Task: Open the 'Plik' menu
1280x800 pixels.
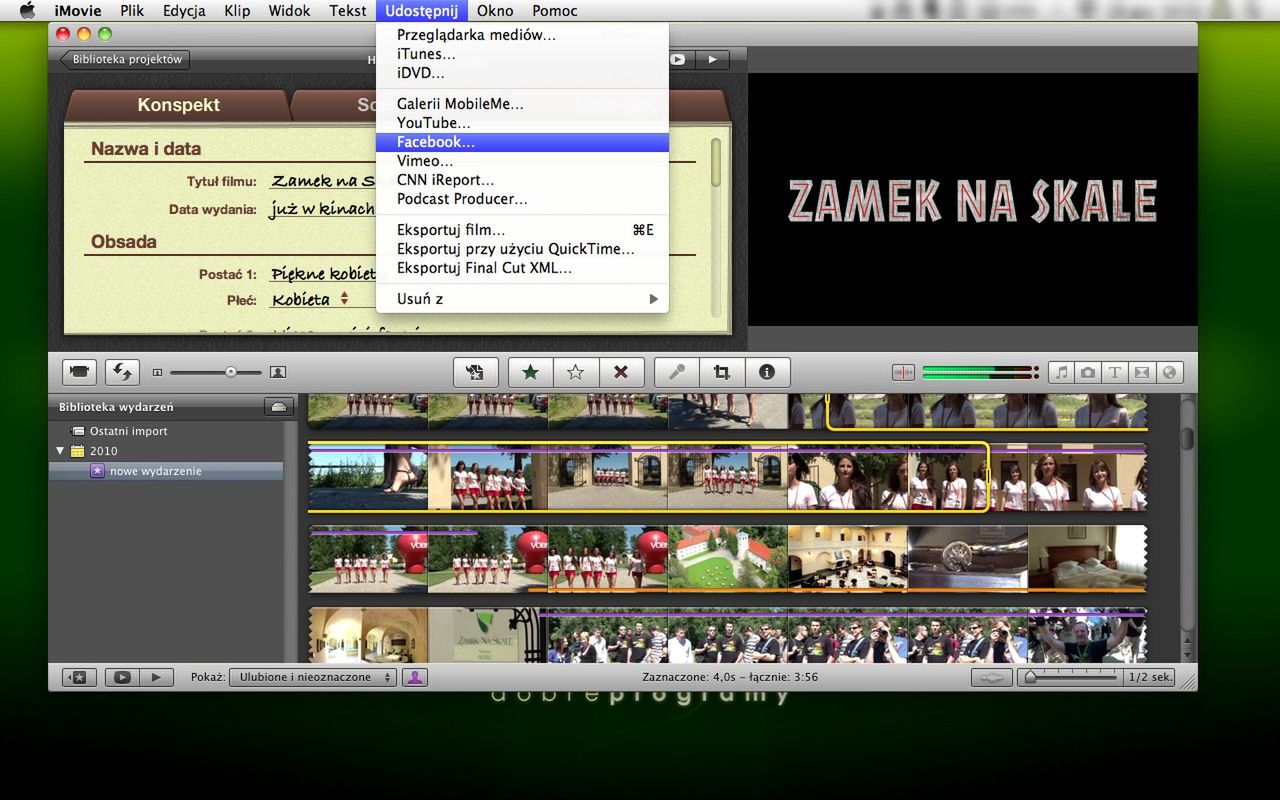Action: click(132, 11)
